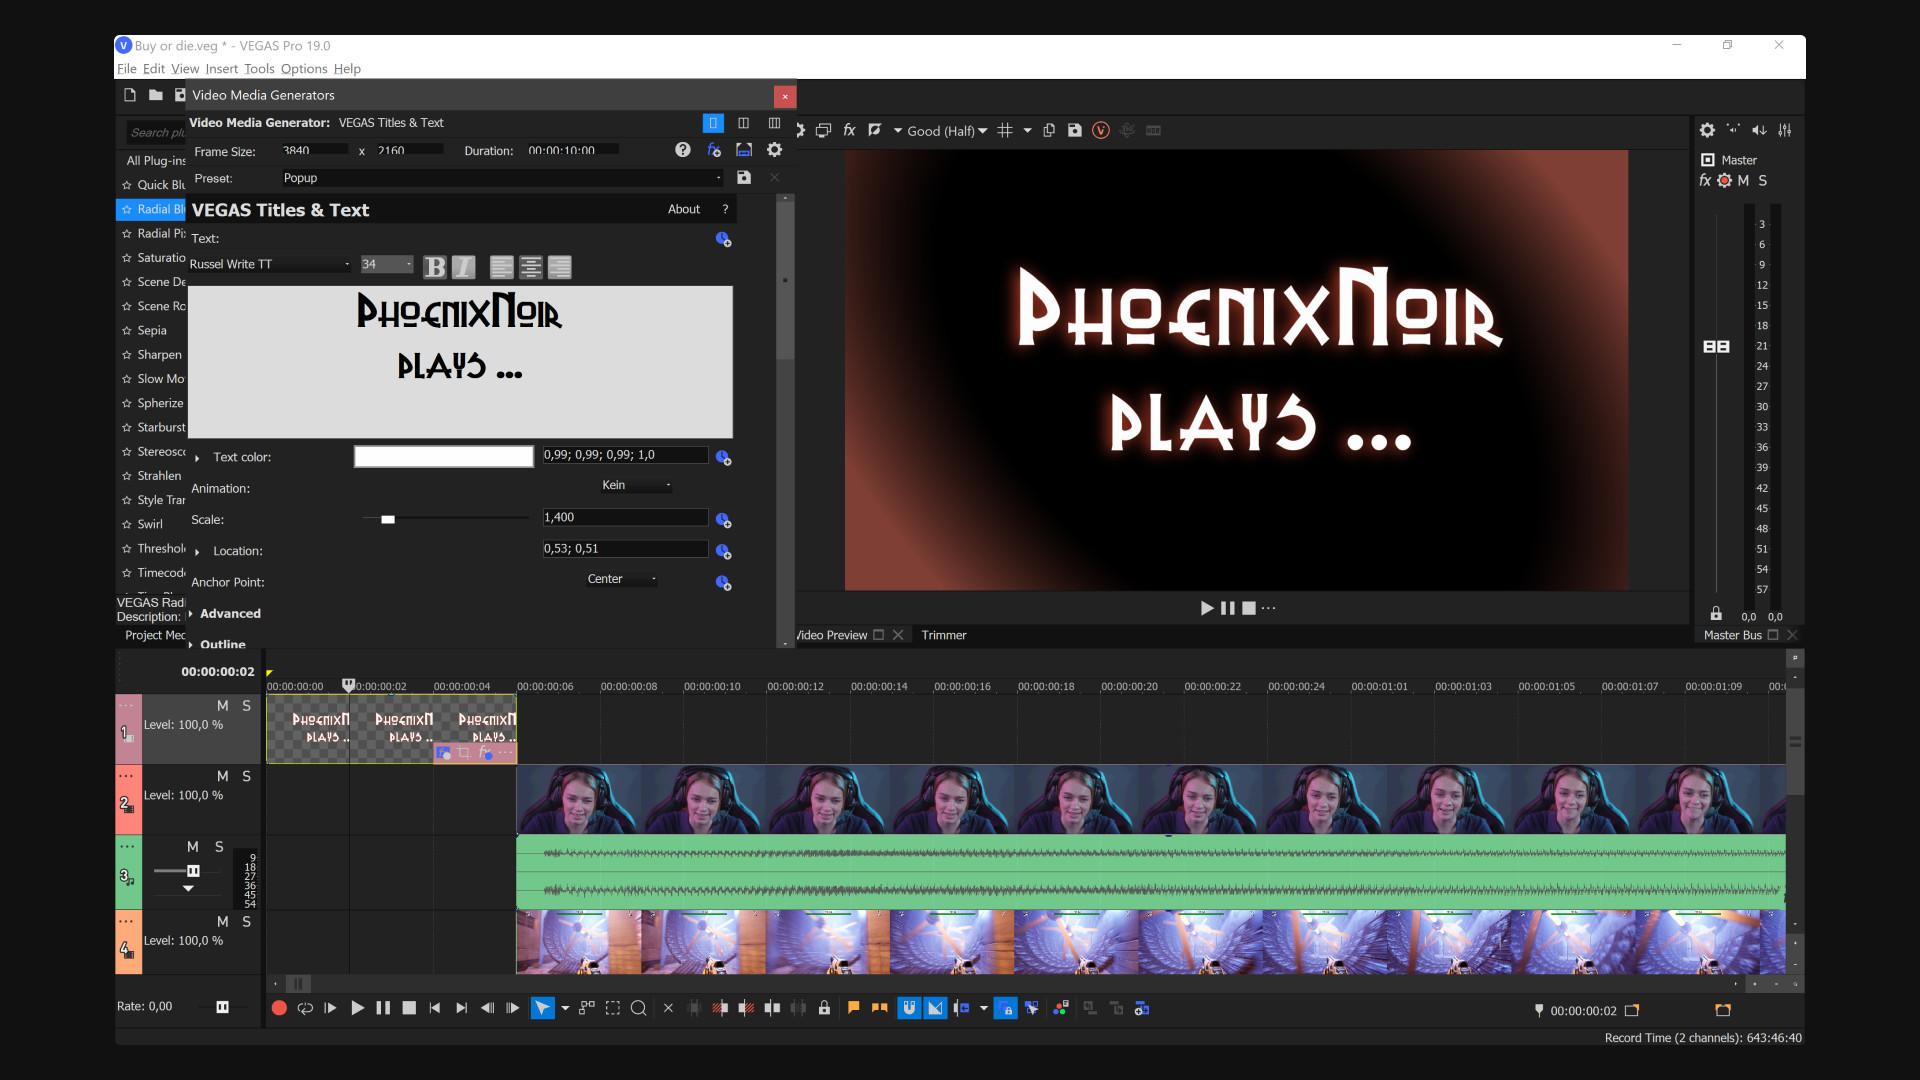Select the Zoom magnifier tool in the timeline toolbar
Image resolution: width=1920 pixels, height=1080 pixels.
click(637, 1008)
